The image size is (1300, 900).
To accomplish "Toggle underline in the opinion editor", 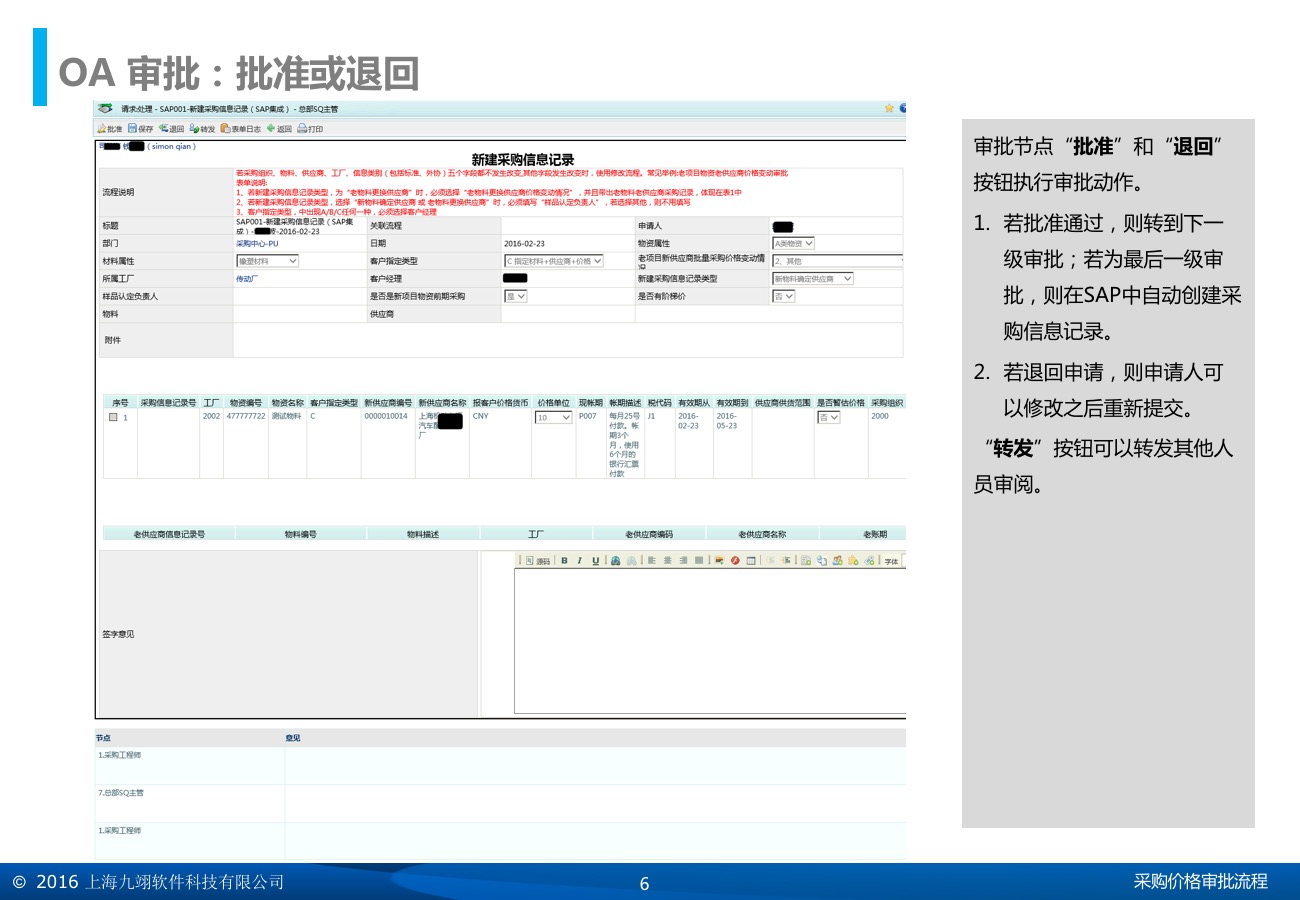I will pyautogui.click(x=595, y=561).
